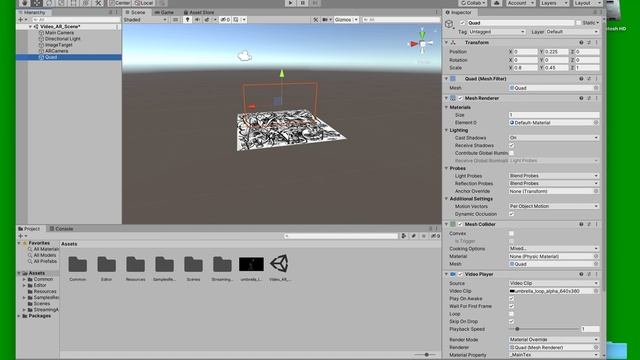Open Motion Vectors dropdown
Image resolution: width=640 pixels, height=360 pixels.
click(554, 207)
